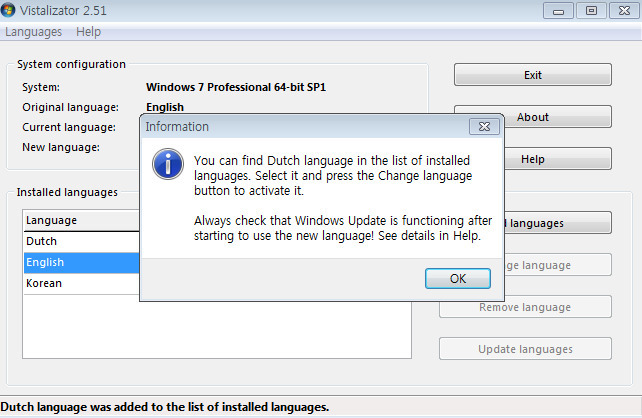Click the About button
The height and width of the screenshot is (418, 642).
point(558,117)
